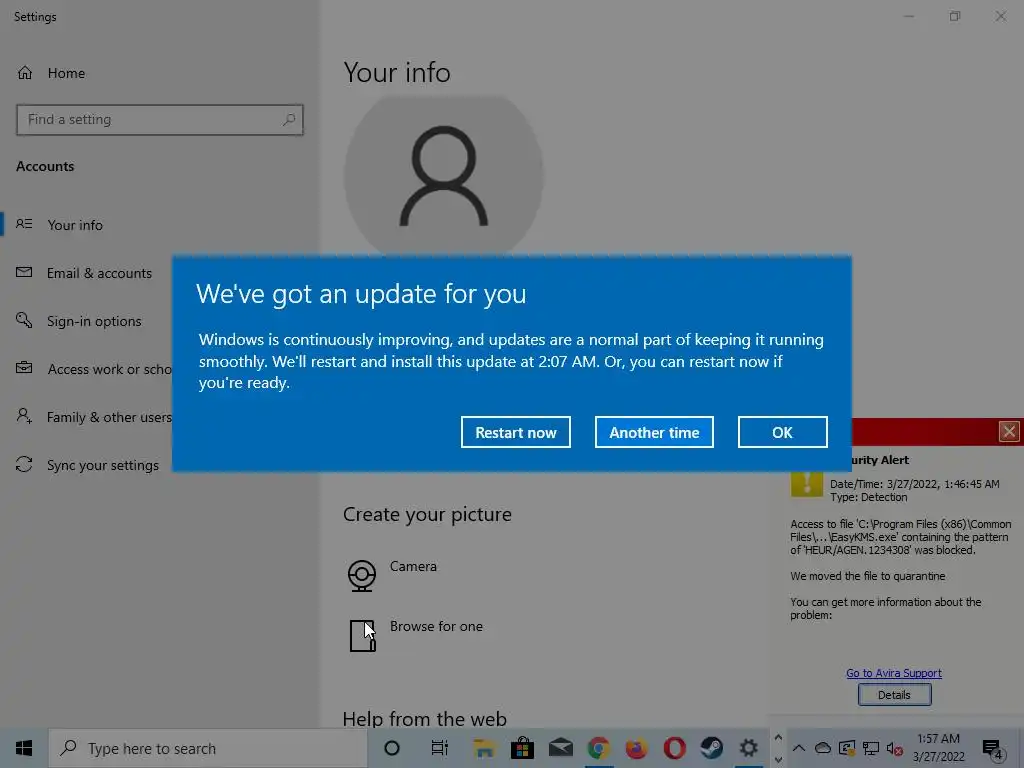The image size is (1024, 768).
Task: Click the muted volume icon in tray
Action: pos(895,749)
